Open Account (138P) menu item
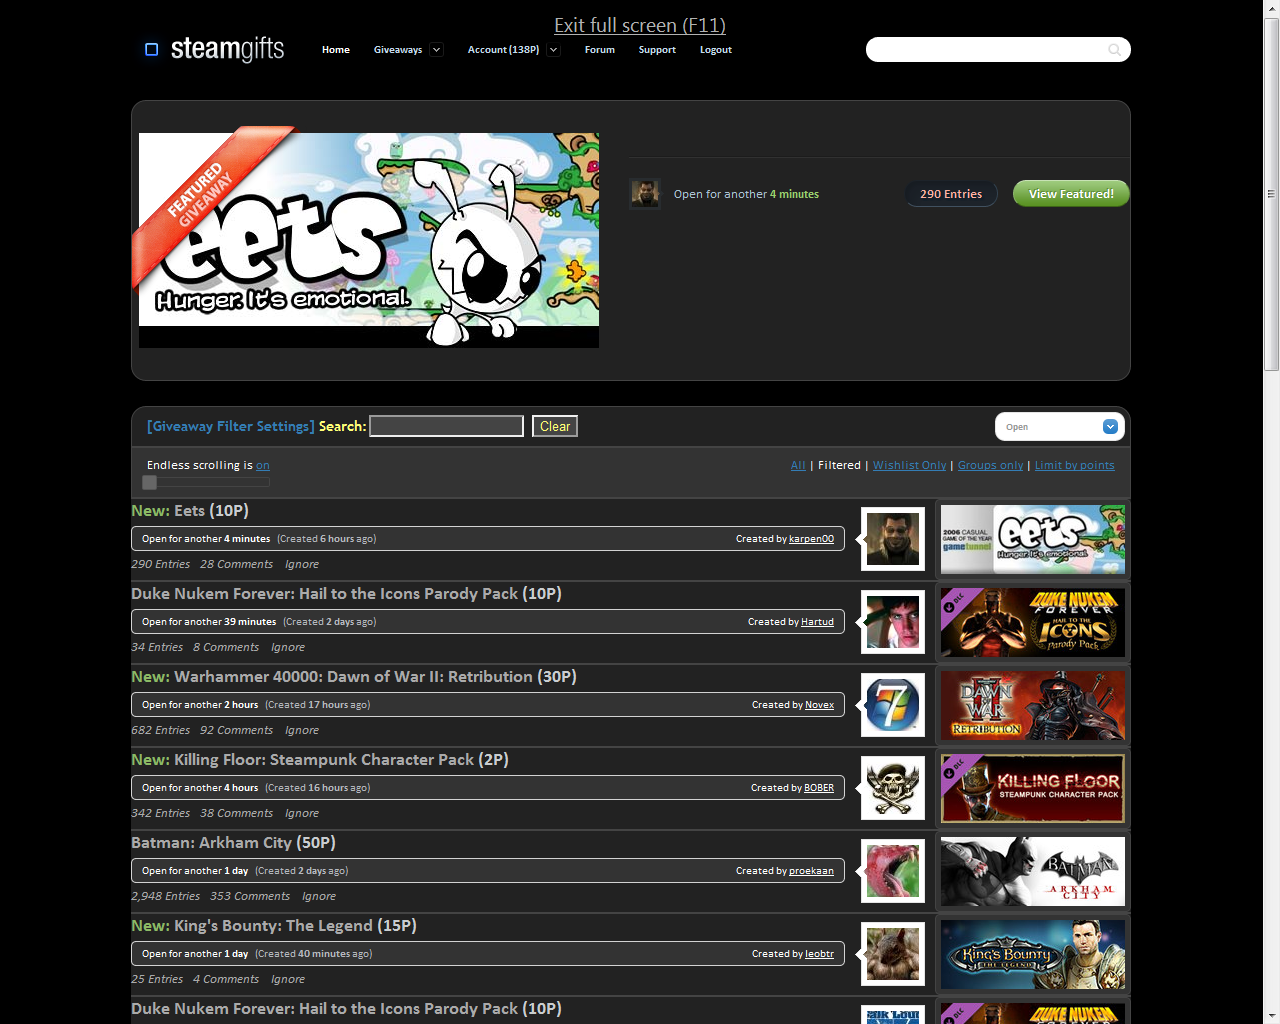This screenshot has height=1024, width=1280. coord(504,50)
